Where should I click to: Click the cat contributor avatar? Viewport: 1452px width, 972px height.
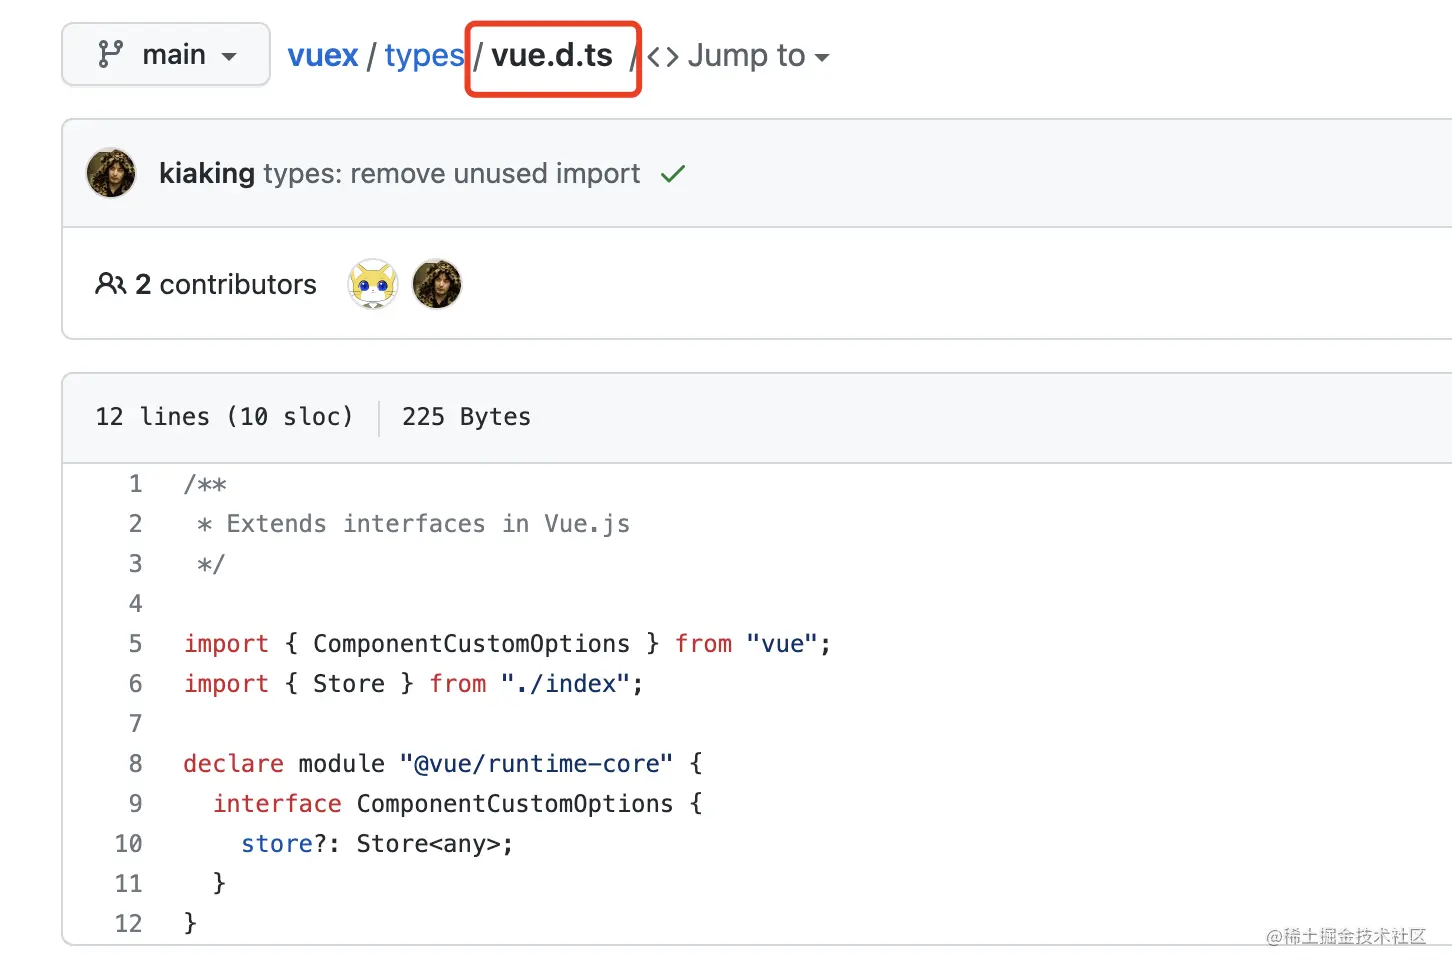(373, 285)
